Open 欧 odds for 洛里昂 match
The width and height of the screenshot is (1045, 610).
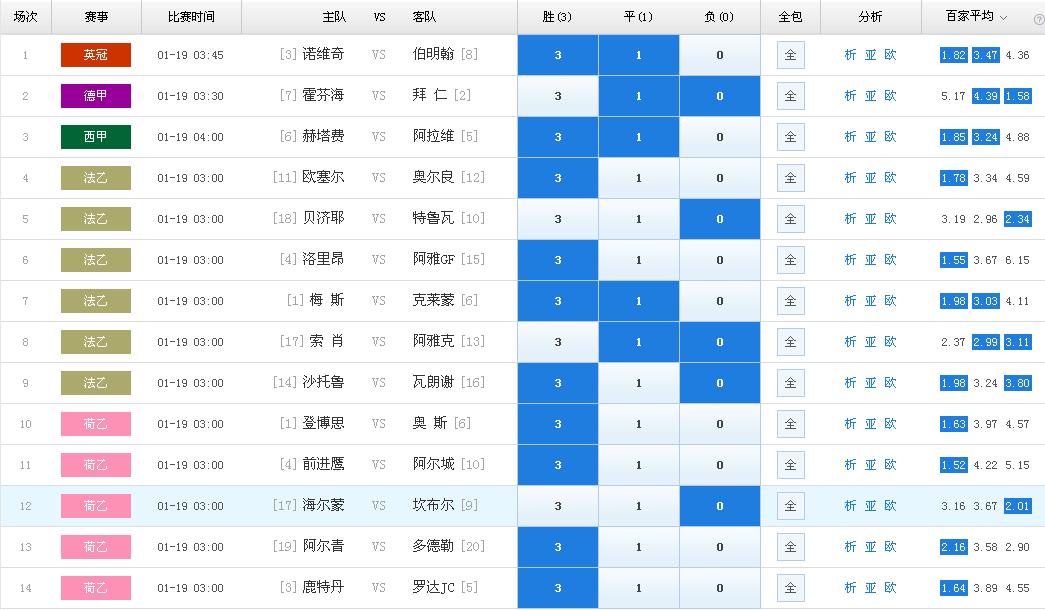(x=890, y=260)
